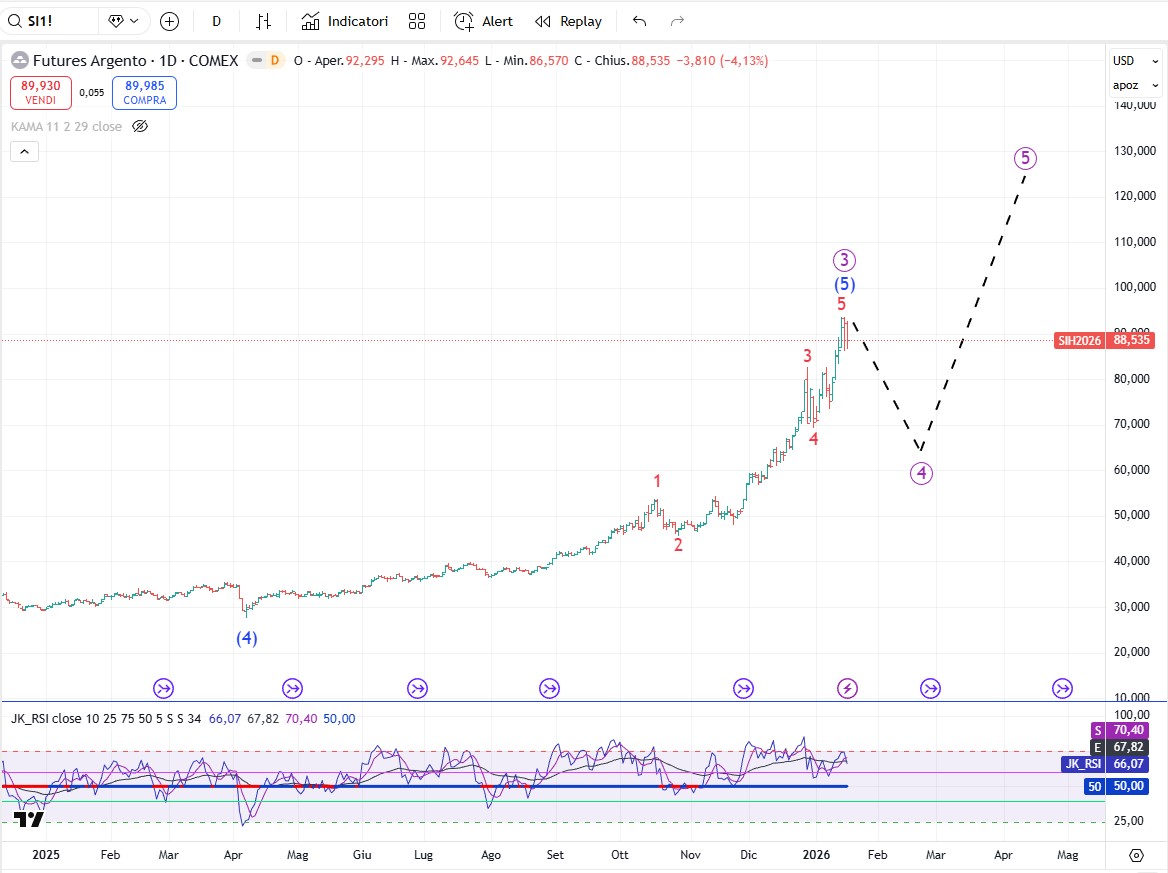Open contract rollover marker near August 2025
The image size is (1168, 873).
coord(550,689)
